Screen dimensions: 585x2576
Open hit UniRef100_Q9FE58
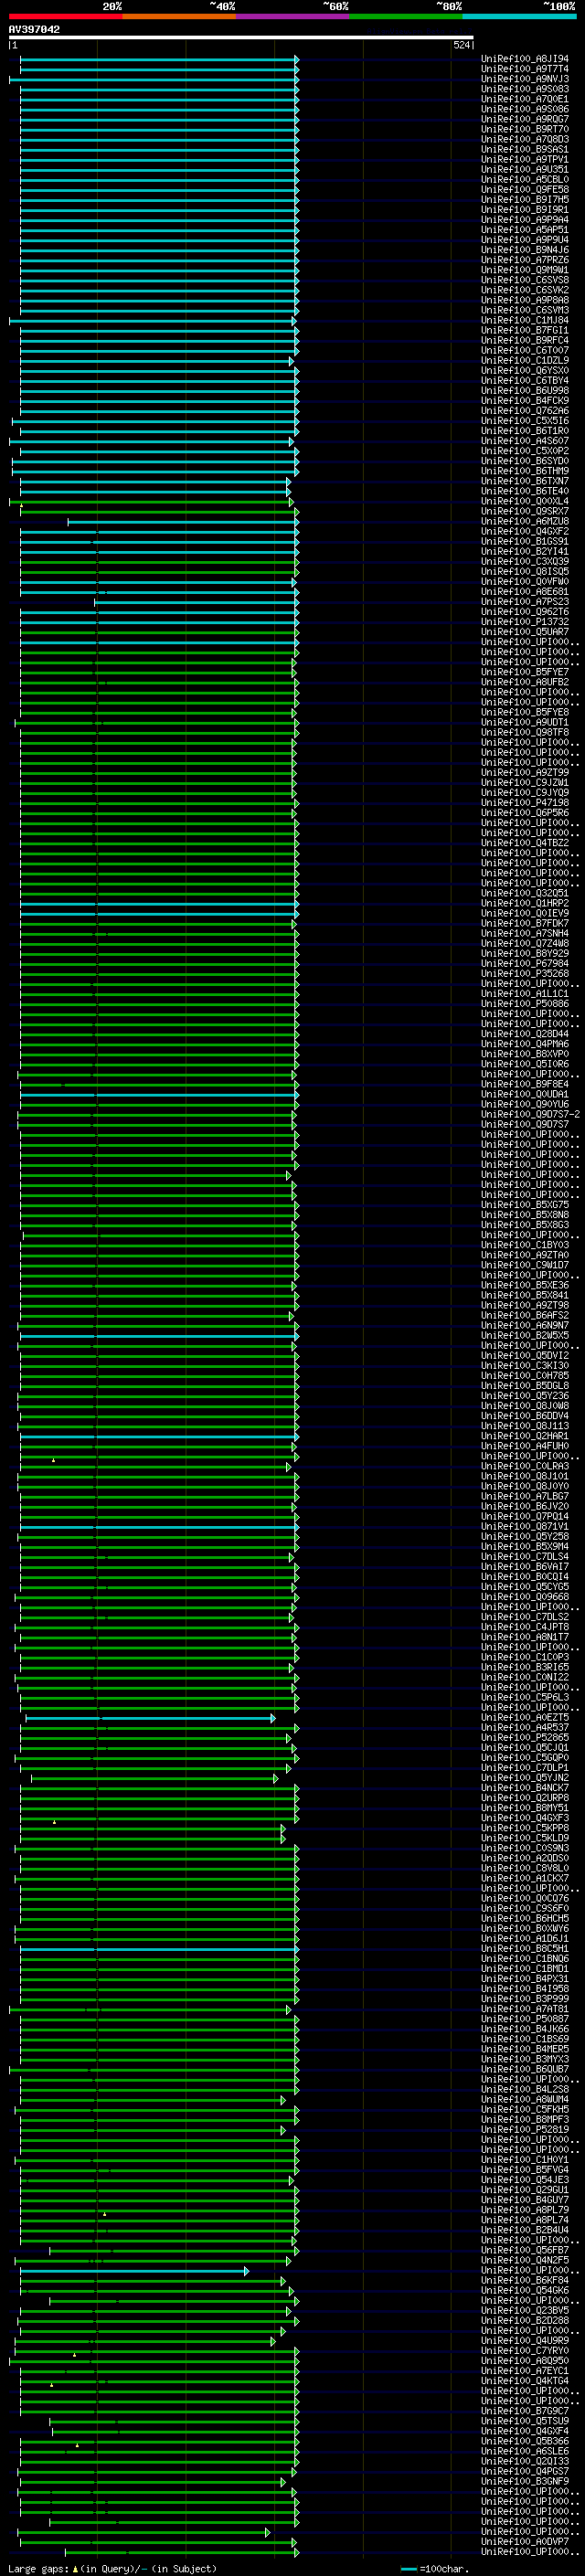point(525,190)
